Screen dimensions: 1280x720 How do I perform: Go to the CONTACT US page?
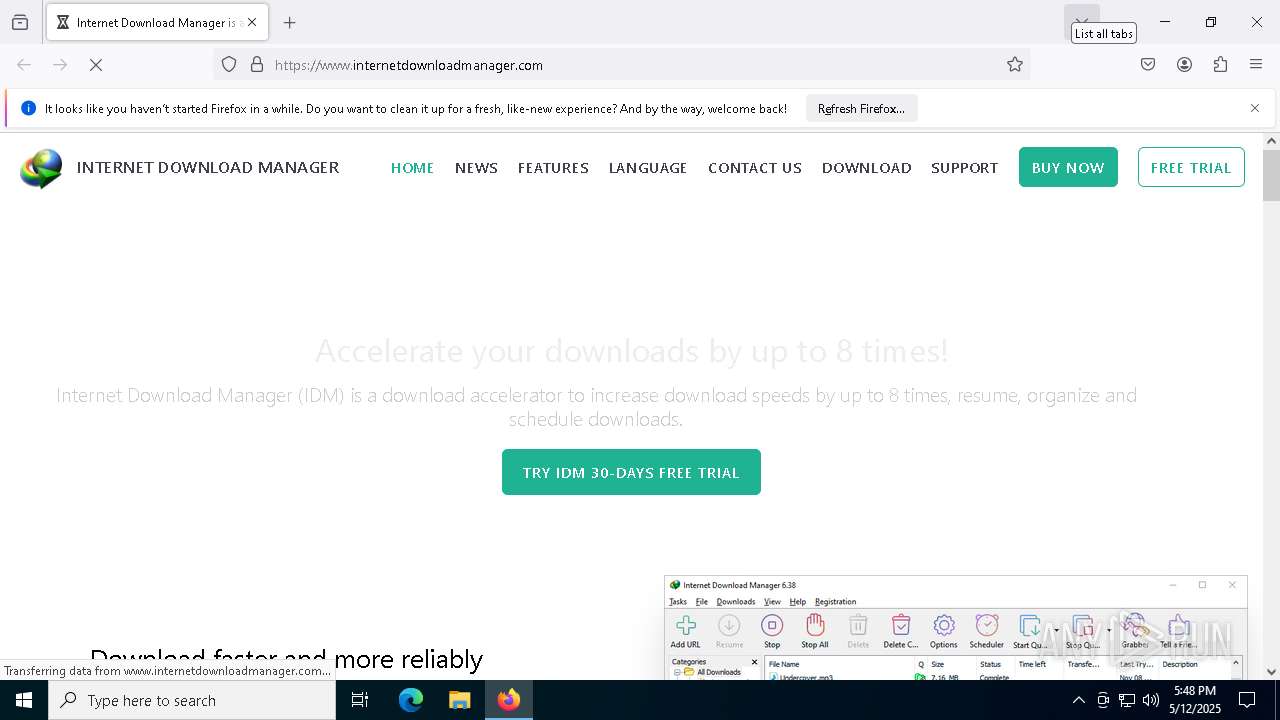click(755, 168)
